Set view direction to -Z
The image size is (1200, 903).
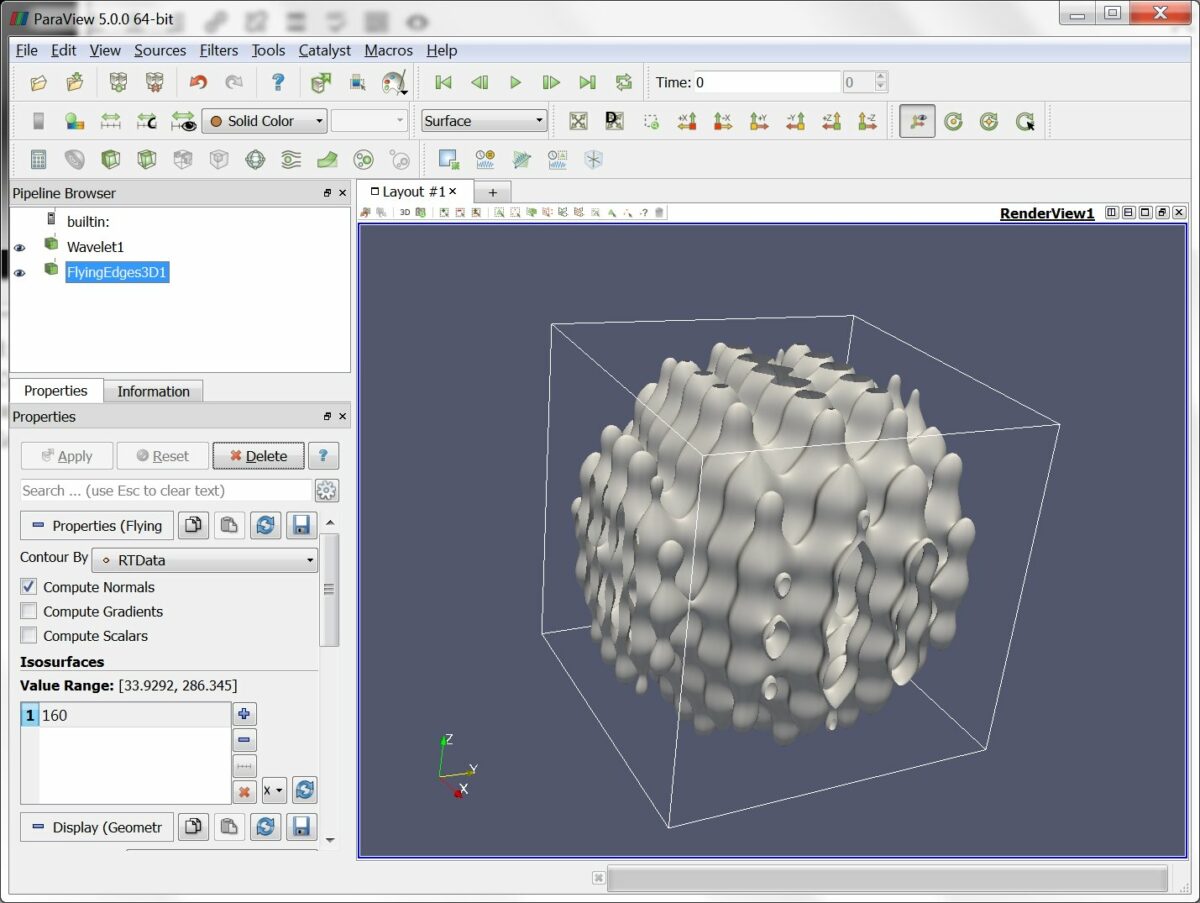(x=866, y=121)
